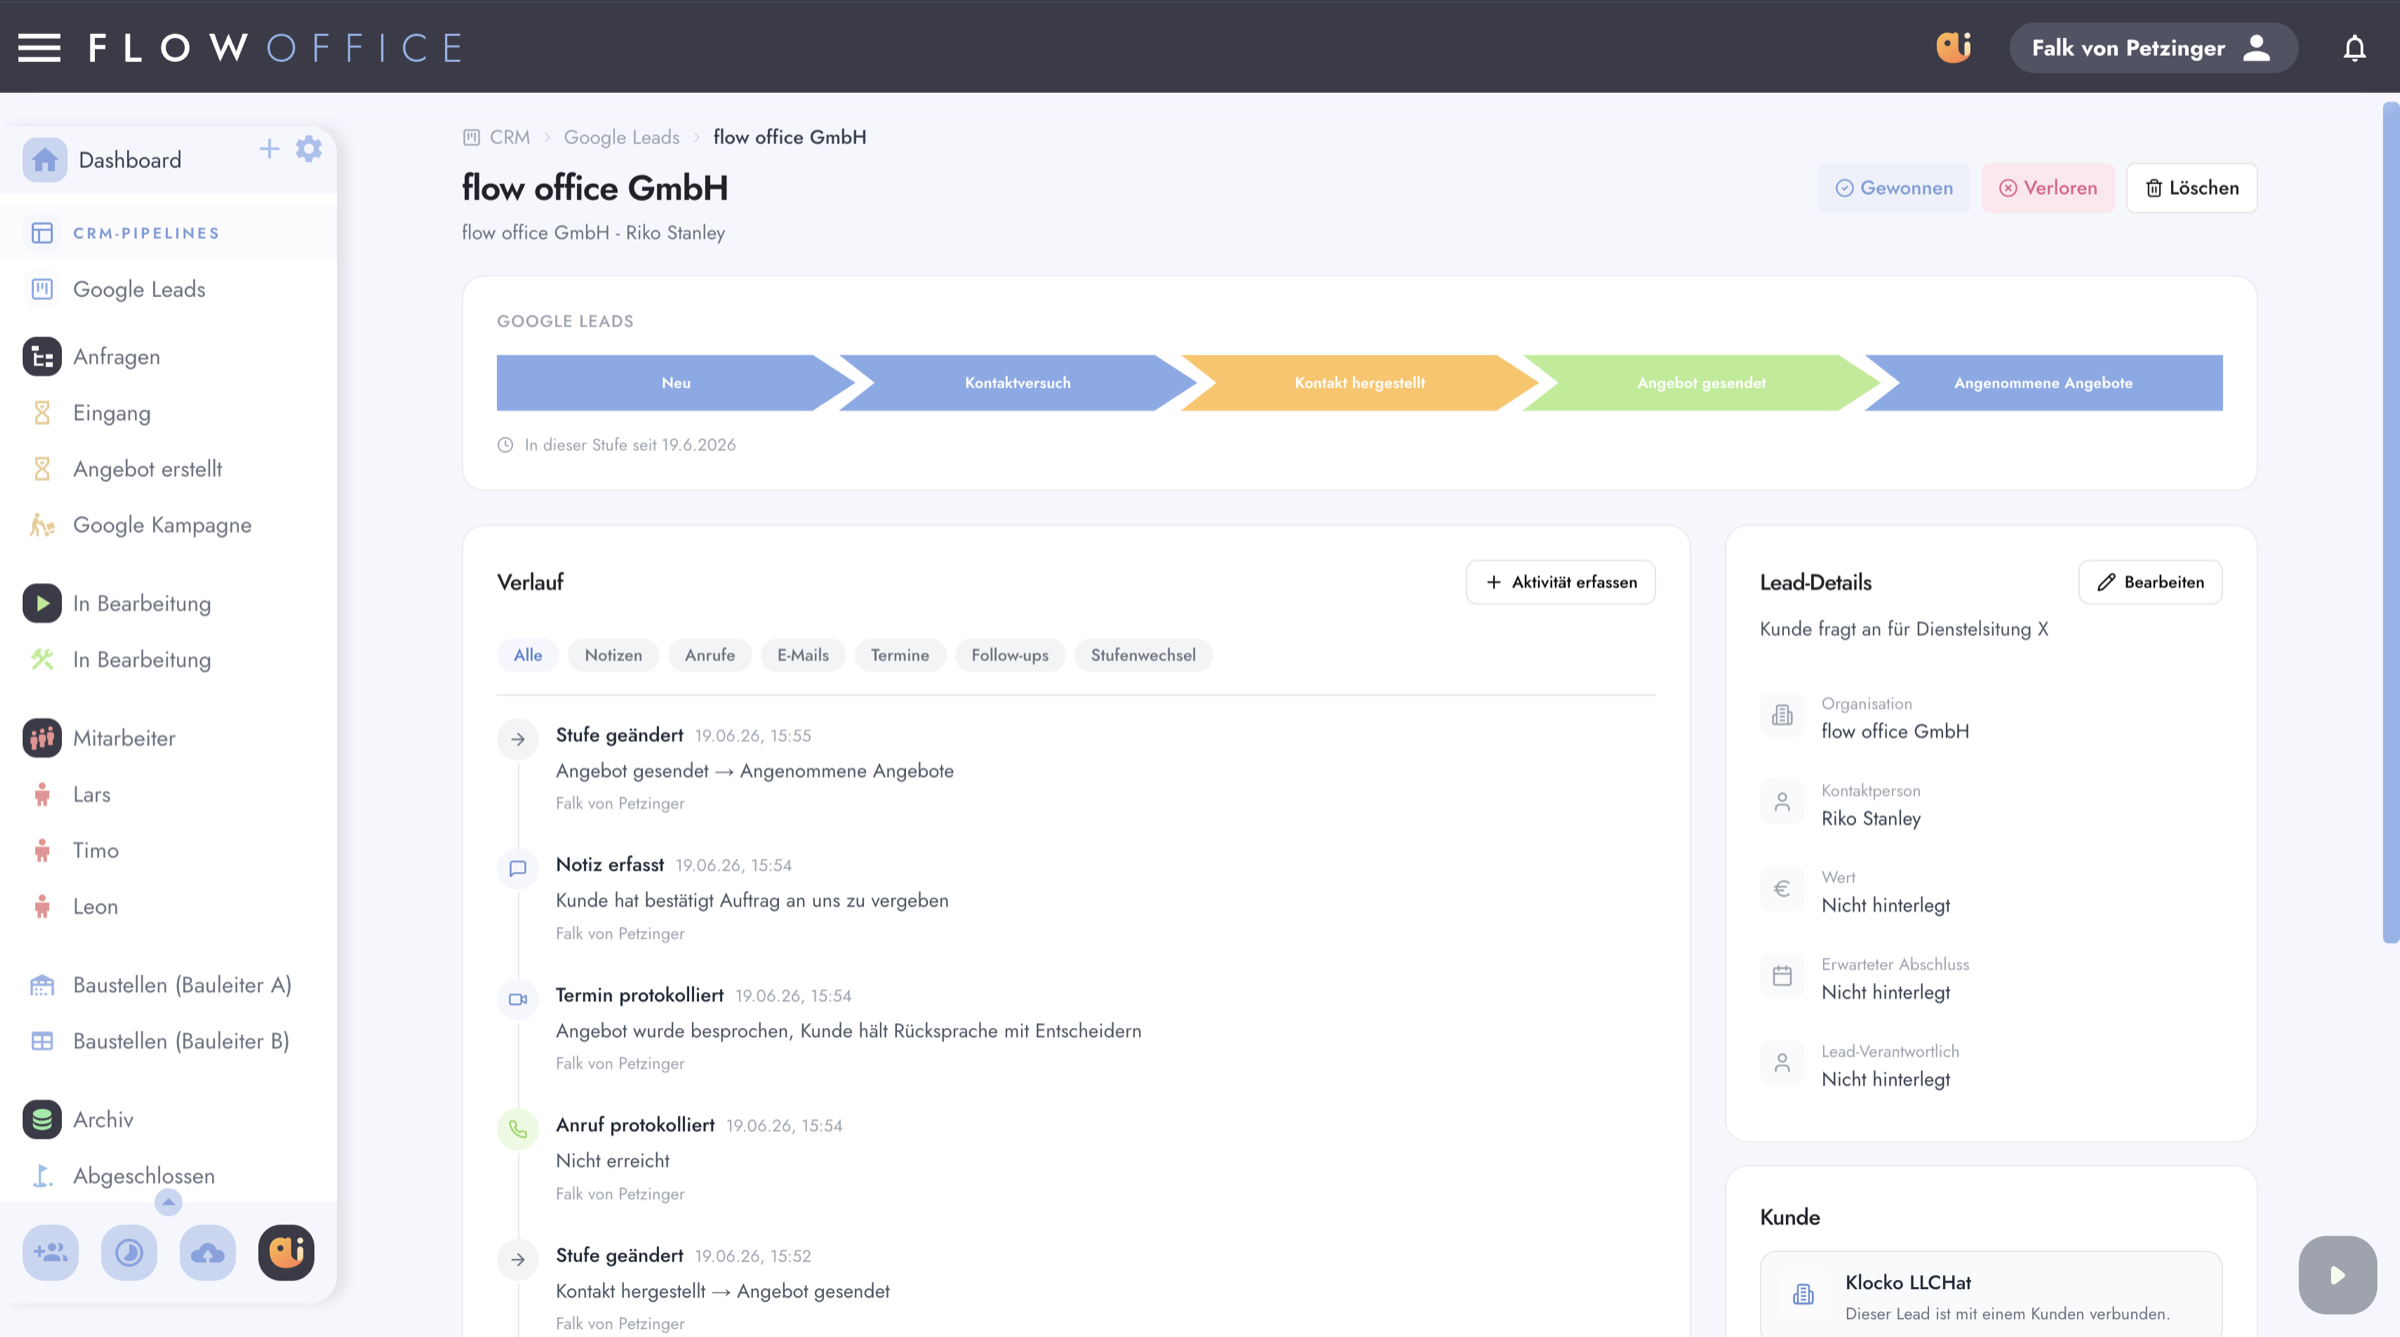Screen dimensions: 2400x1337
Task: Navigate to CRM breadcrumb
Action: (x=509, y=137)
